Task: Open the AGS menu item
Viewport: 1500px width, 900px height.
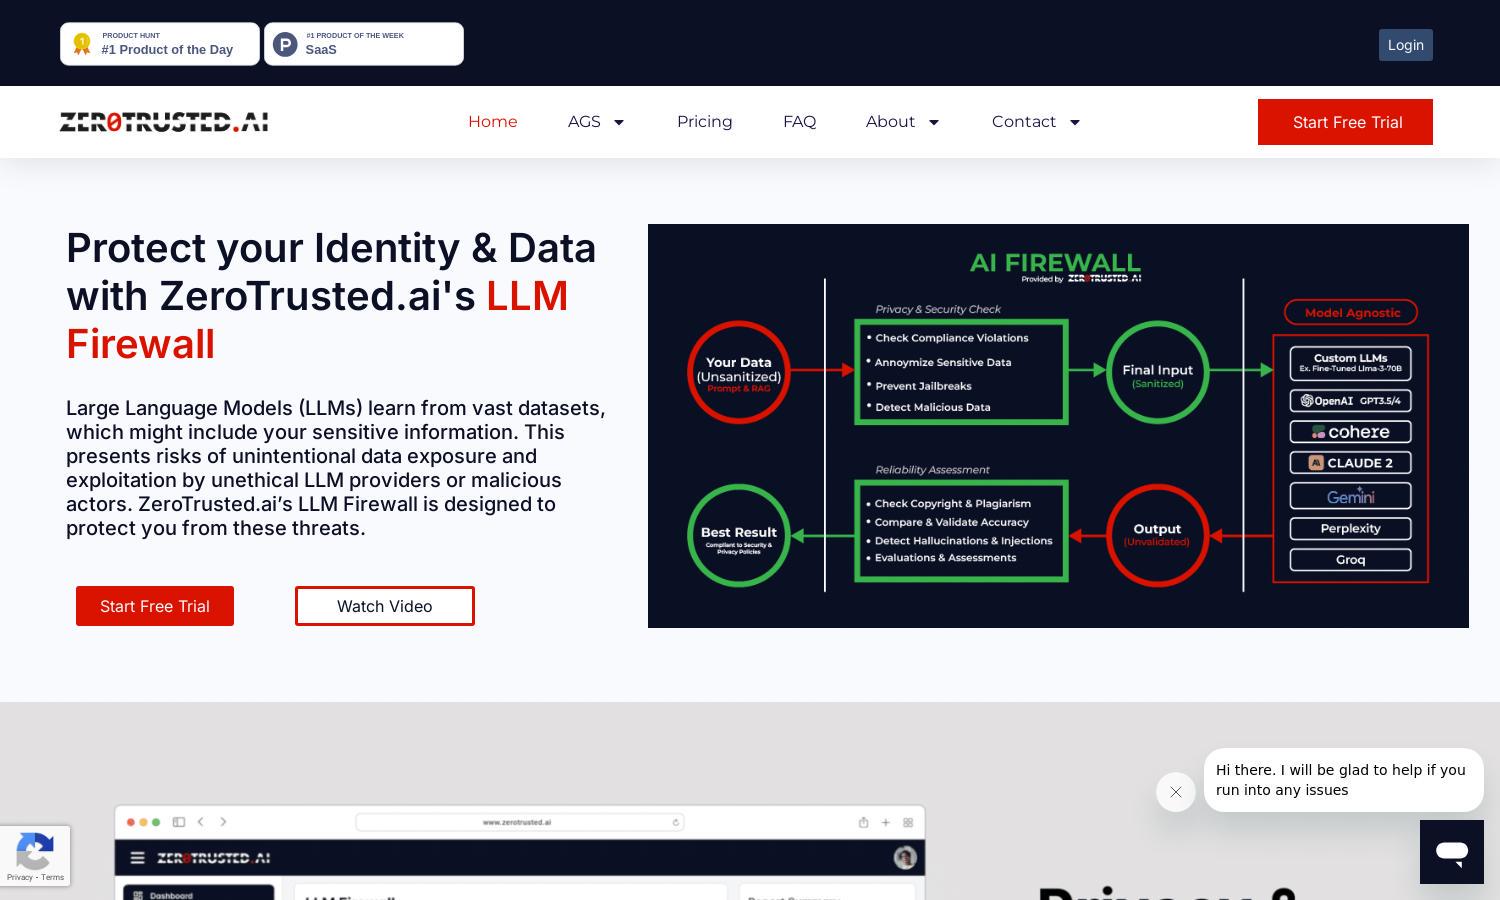Action: pos(584,122)
